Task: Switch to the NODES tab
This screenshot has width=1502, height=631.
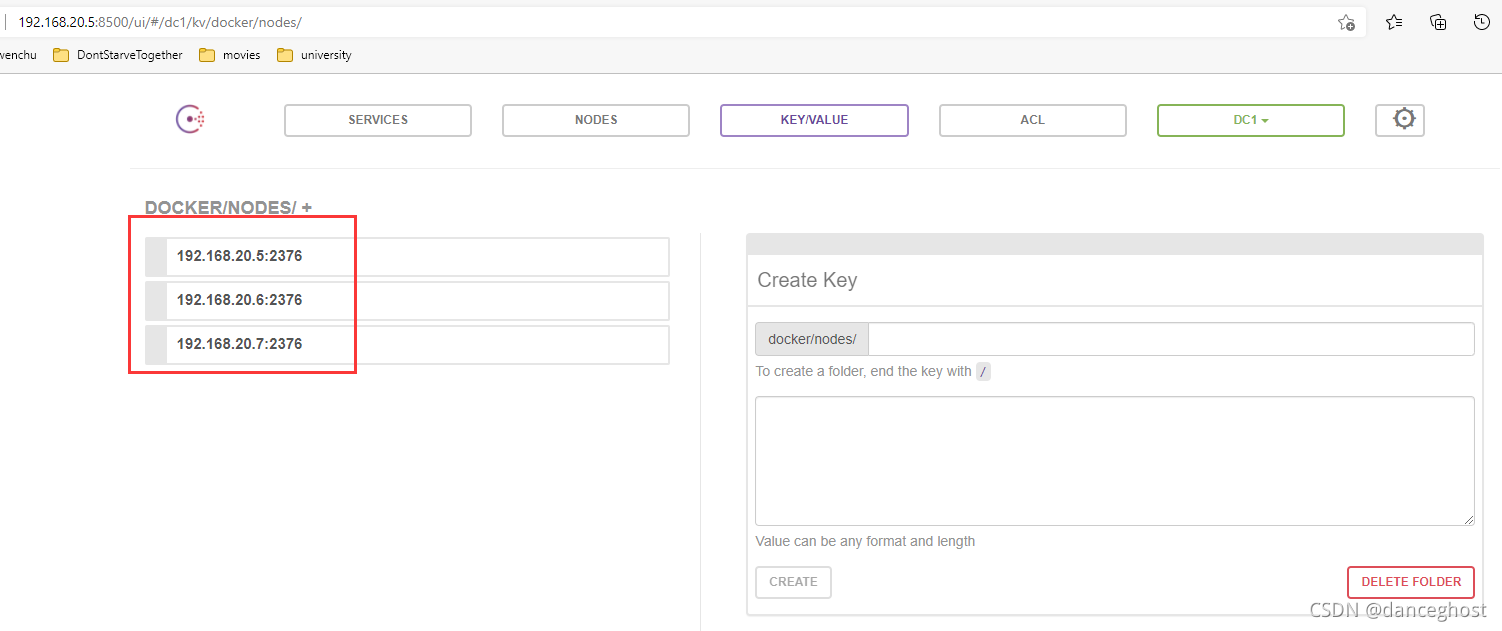Action: click(596, 120)
